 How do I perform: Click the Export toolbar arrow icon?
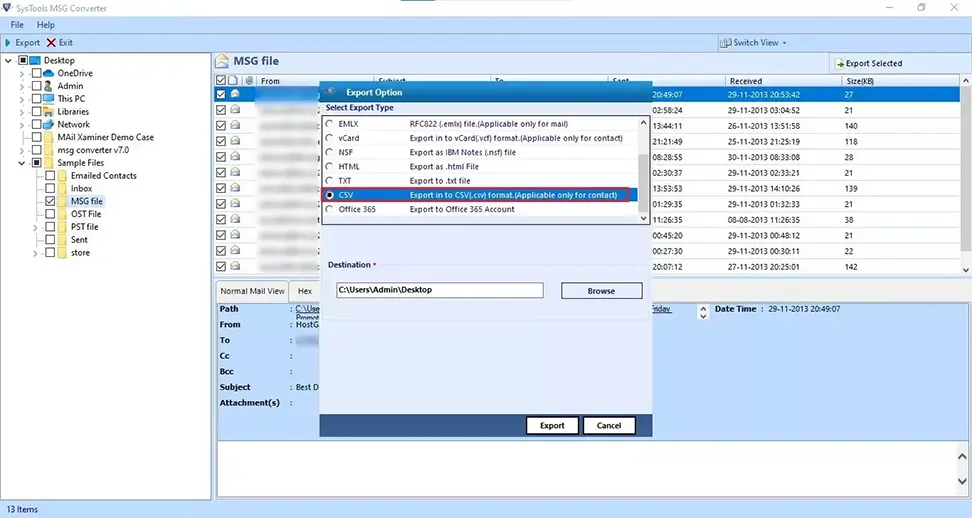(x=8, y=43)
